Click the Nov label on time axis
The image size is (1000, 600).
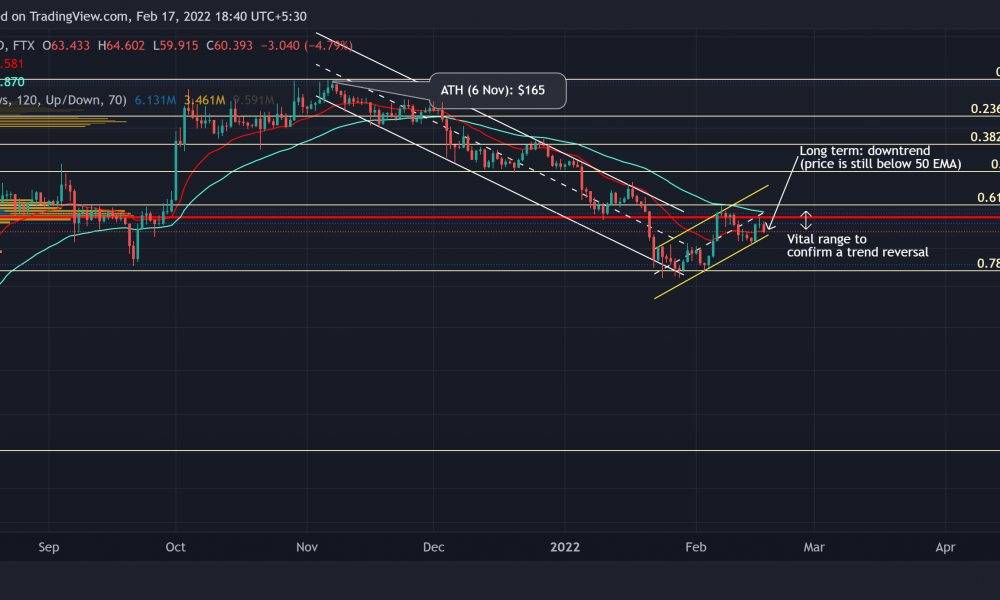coord(307,547)
